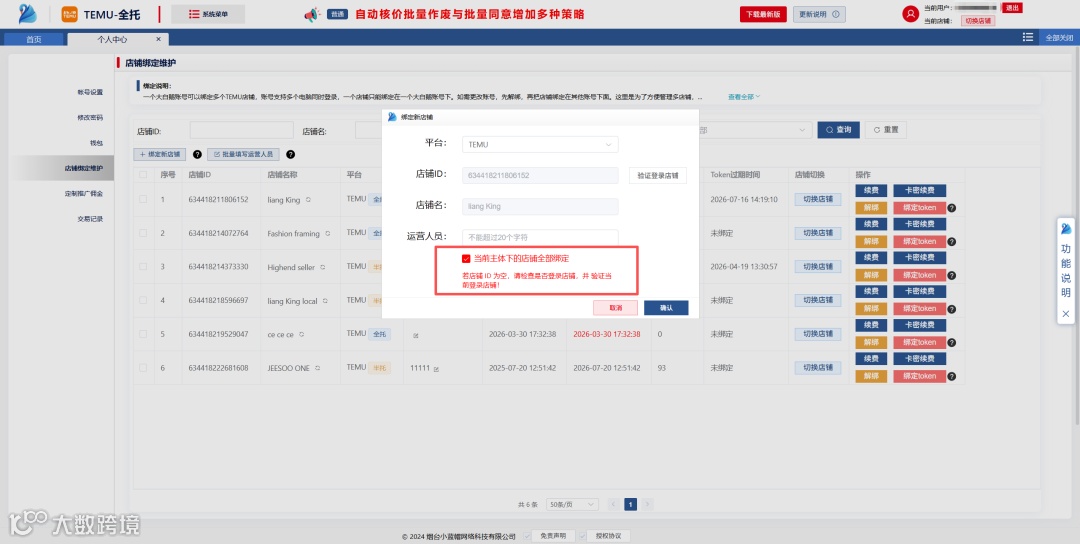The height and width of the screenshot is (544, 1080).
Task: Click help icon beside 绑定token in row 5
Action: (x=951, y=343)
